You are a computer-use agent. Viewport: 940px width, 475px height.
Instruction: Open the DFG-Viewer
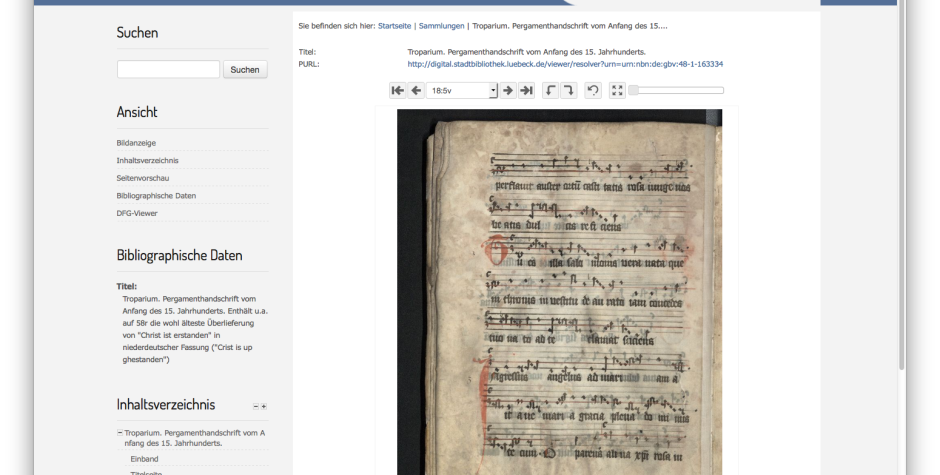[137, 213]
